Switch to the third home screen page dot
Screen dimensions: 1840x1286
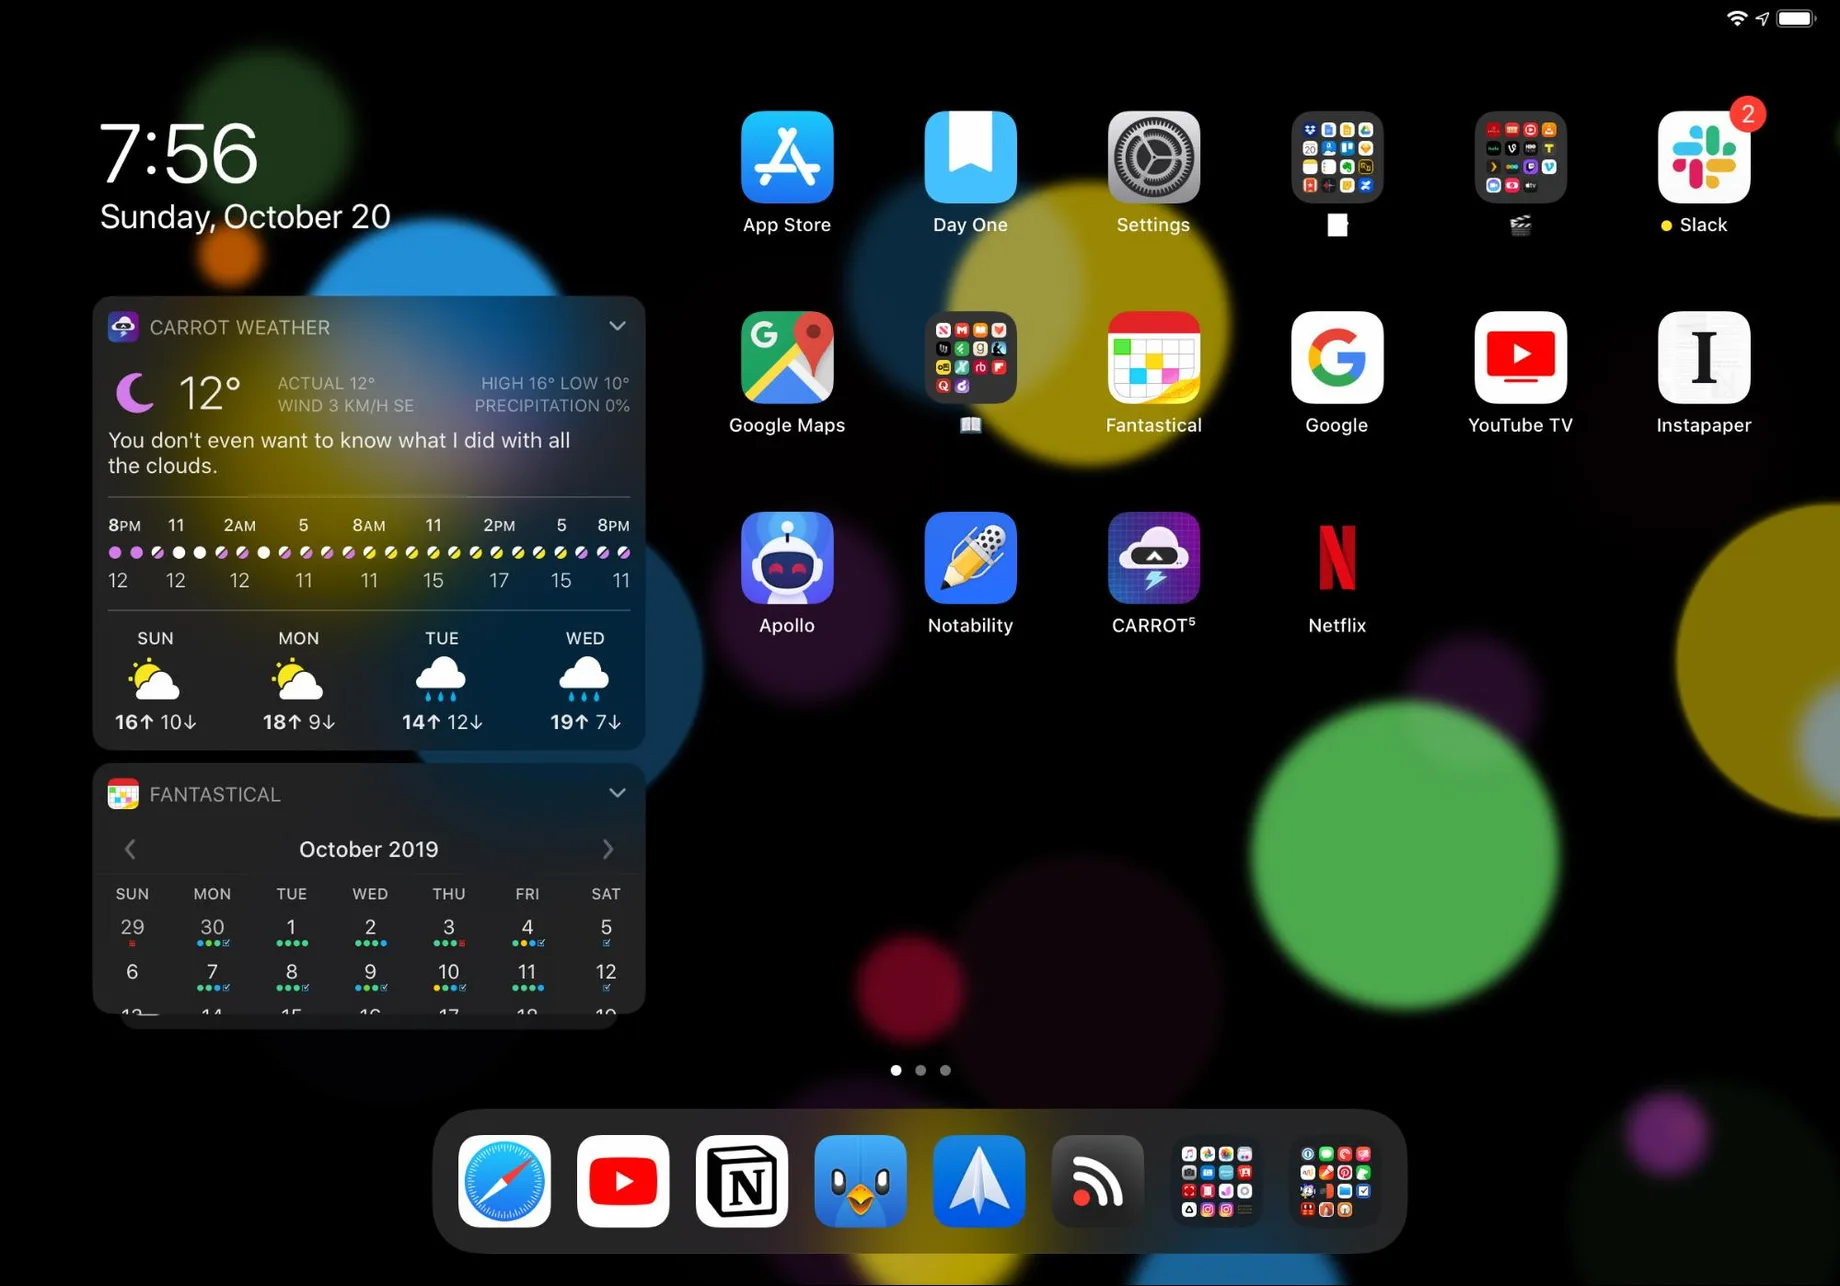(945, 1070)
